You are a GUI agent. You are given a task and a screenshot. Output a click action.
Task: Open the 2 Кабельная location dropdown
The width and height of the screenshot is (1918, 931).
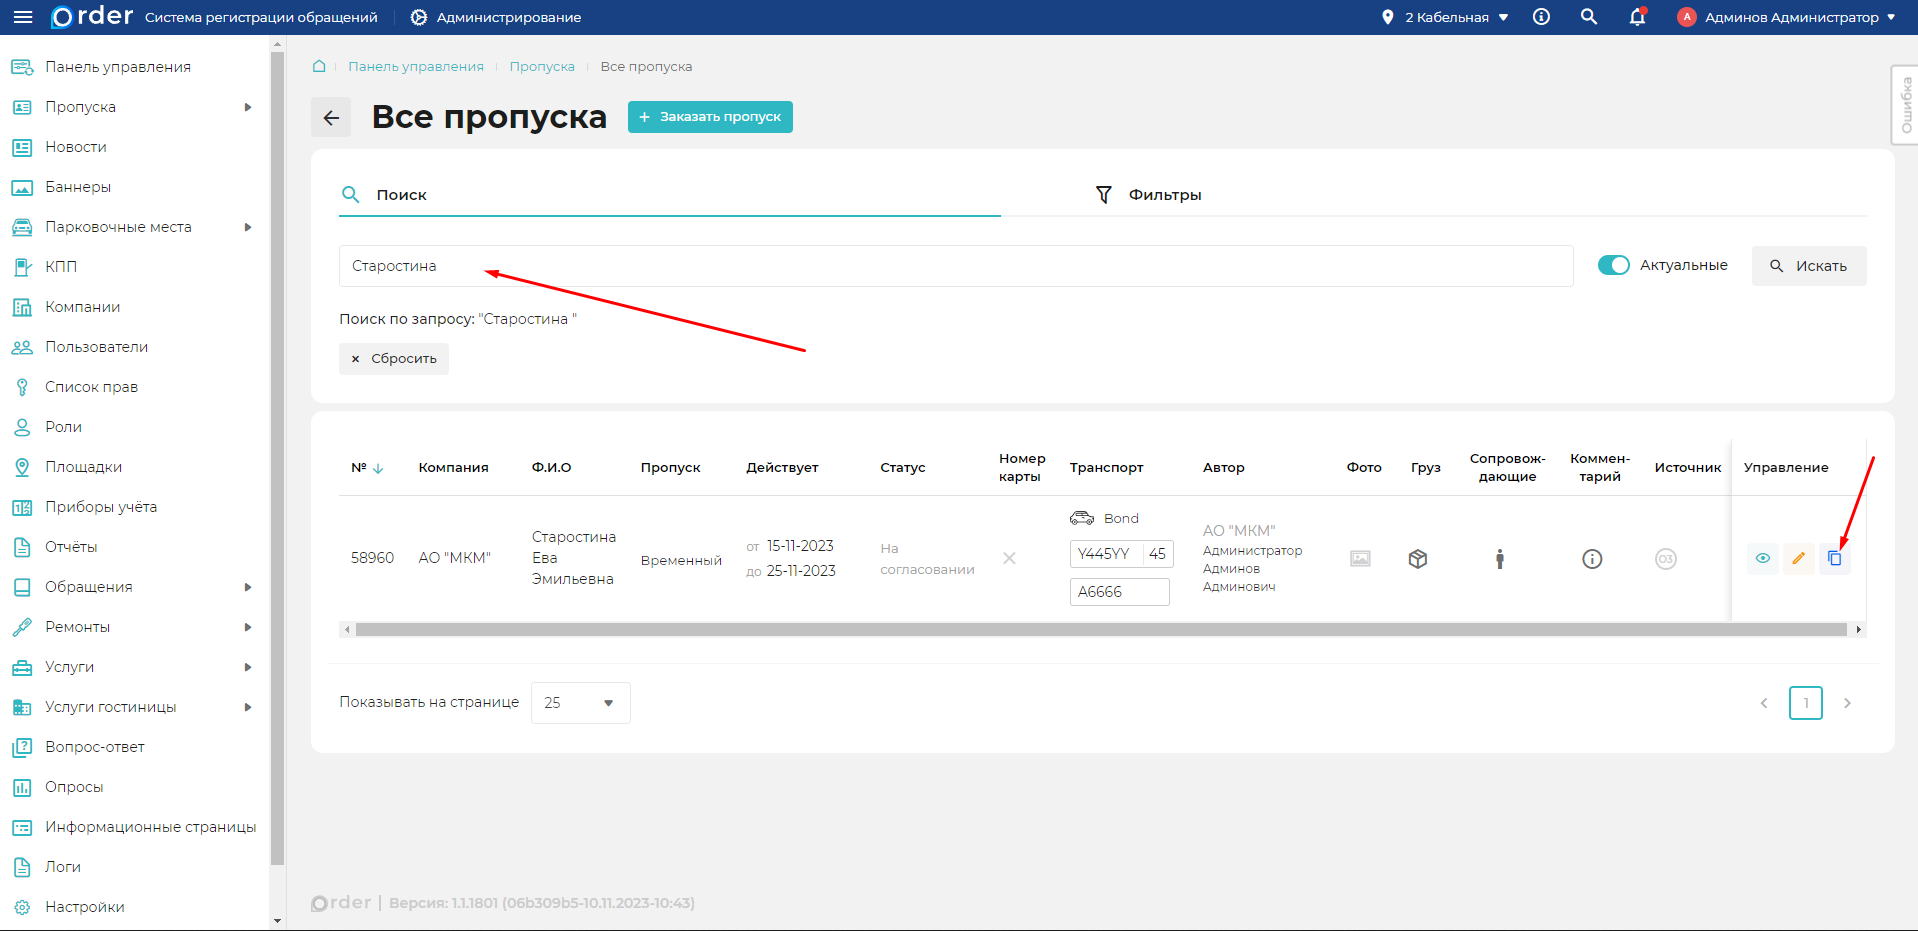[x=1445, y=17]
